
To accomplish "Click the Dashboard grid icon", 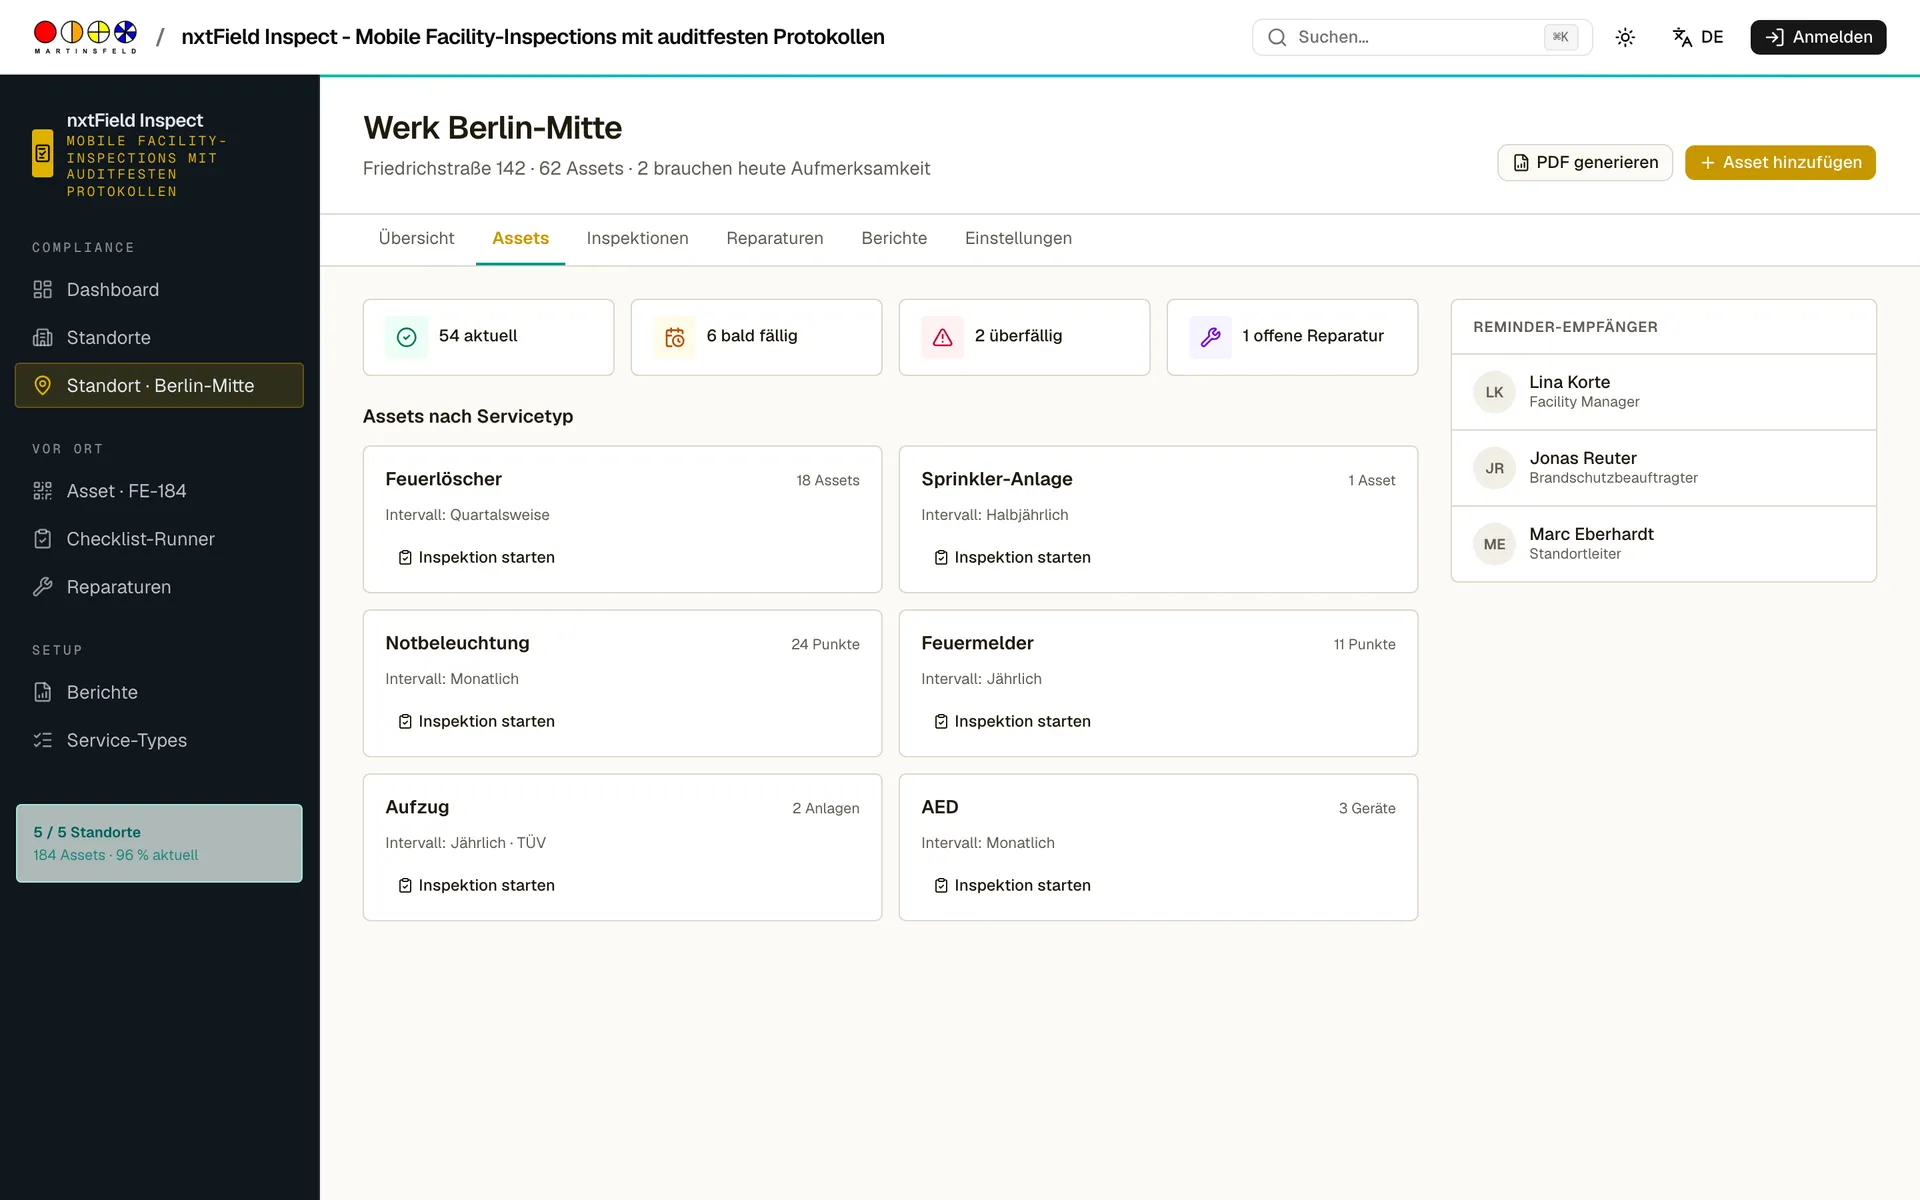I will pos(42,289).
